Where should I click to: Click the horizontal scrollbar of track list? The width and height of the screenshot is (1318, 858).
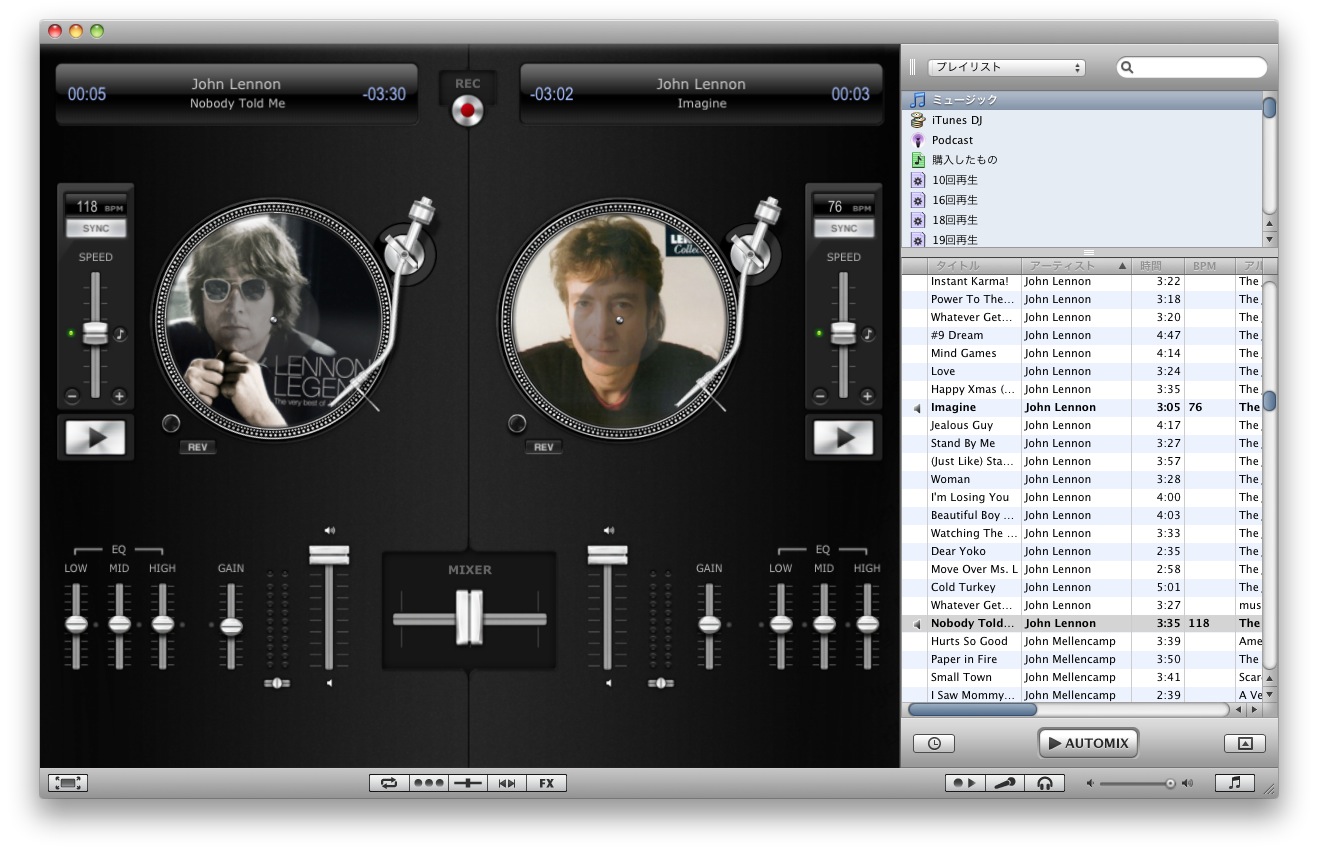[x=972, y=709]
